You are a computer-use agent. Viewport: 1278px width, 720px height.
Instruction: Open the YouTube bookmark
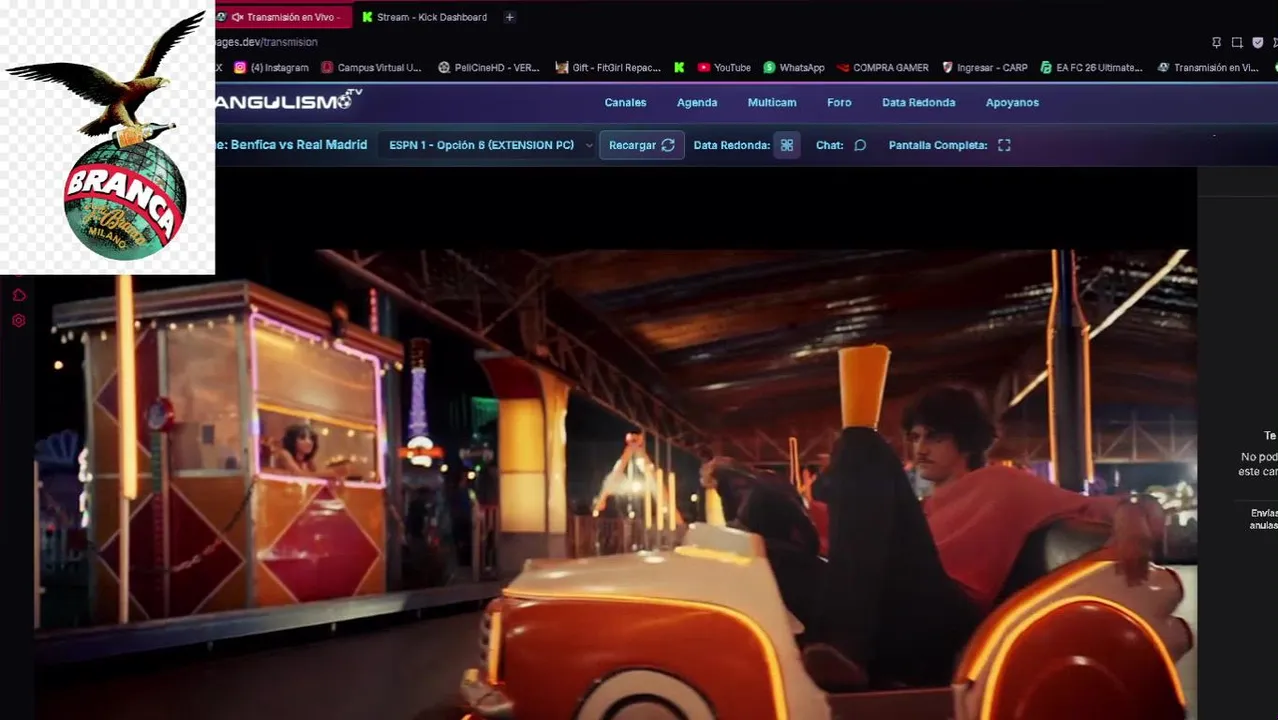724,68
